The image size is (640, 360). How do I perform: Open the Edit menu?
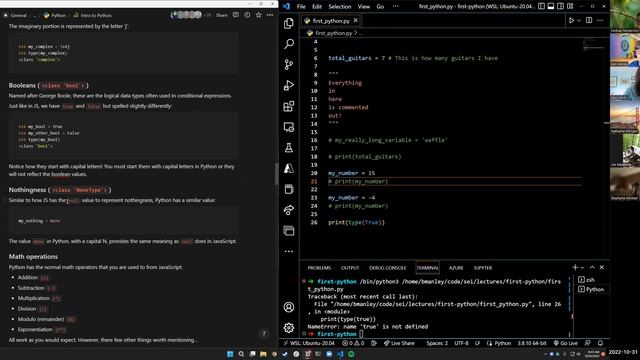click(x=317, y=7)
